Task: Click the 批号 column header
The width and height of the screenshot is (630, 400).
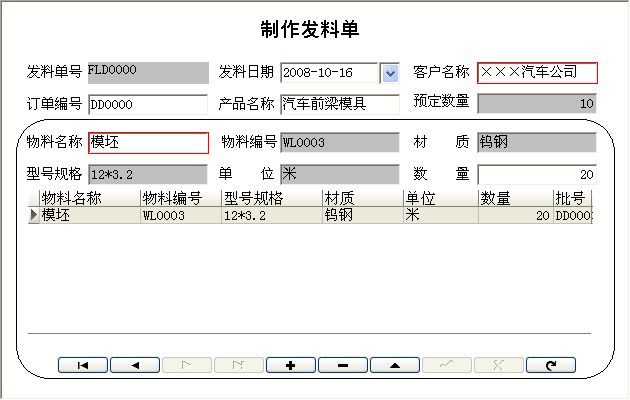Action: point(573,198)
